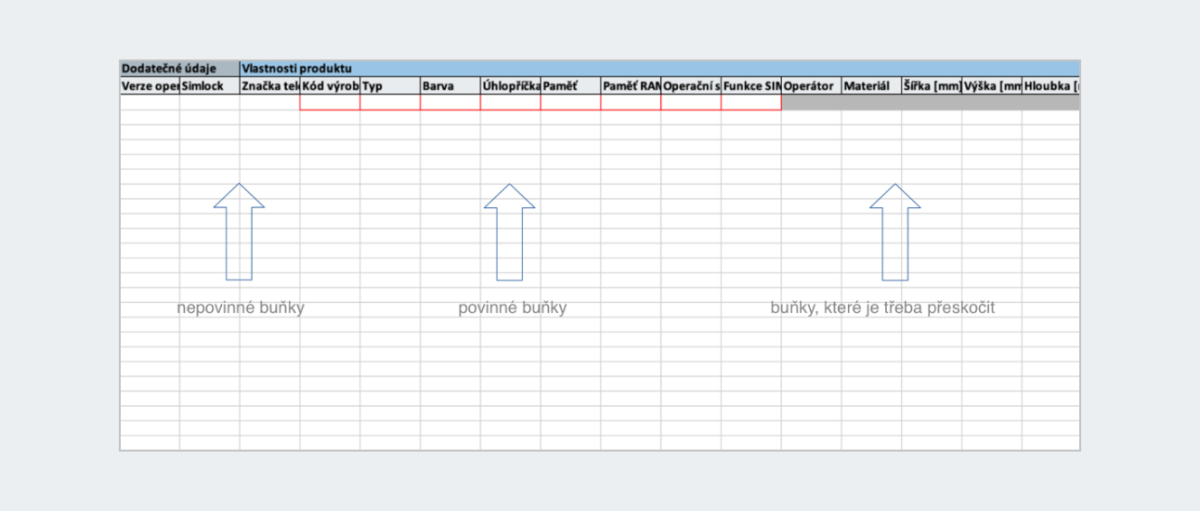Select first empty cell below 'Značka tel' header
1200x511 pixels.
tap(270, 102)
